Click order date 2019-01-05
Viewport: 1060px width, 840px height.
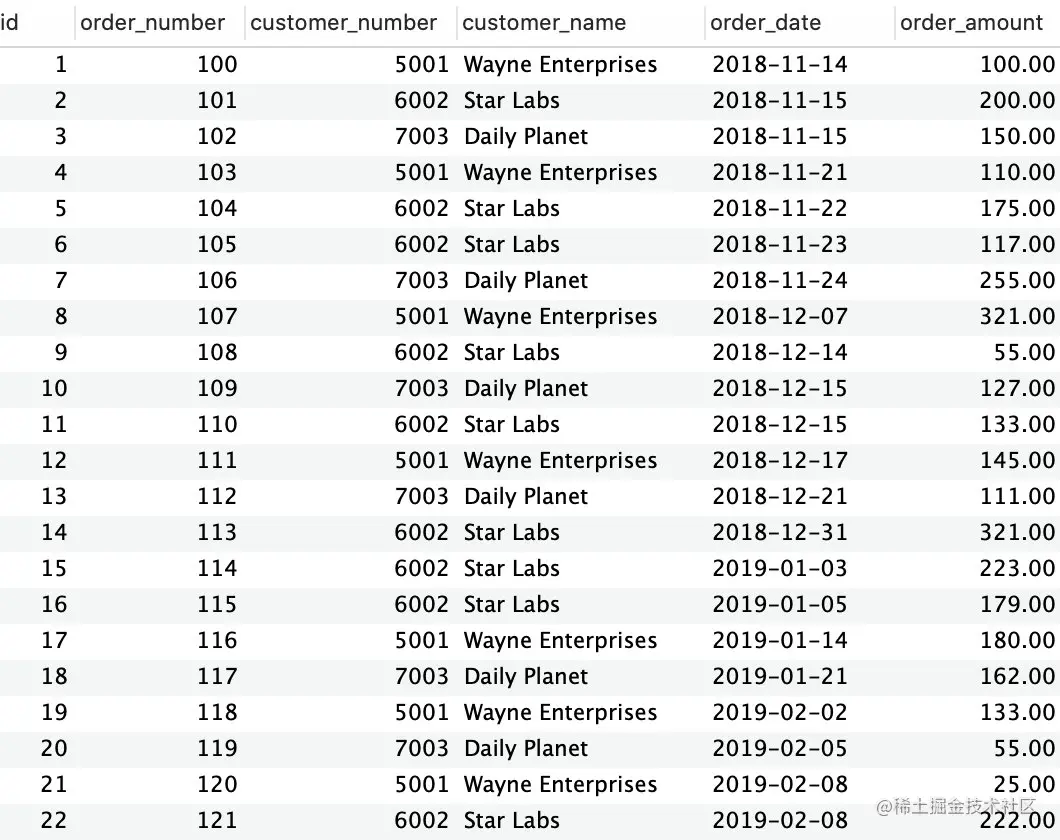779,604
